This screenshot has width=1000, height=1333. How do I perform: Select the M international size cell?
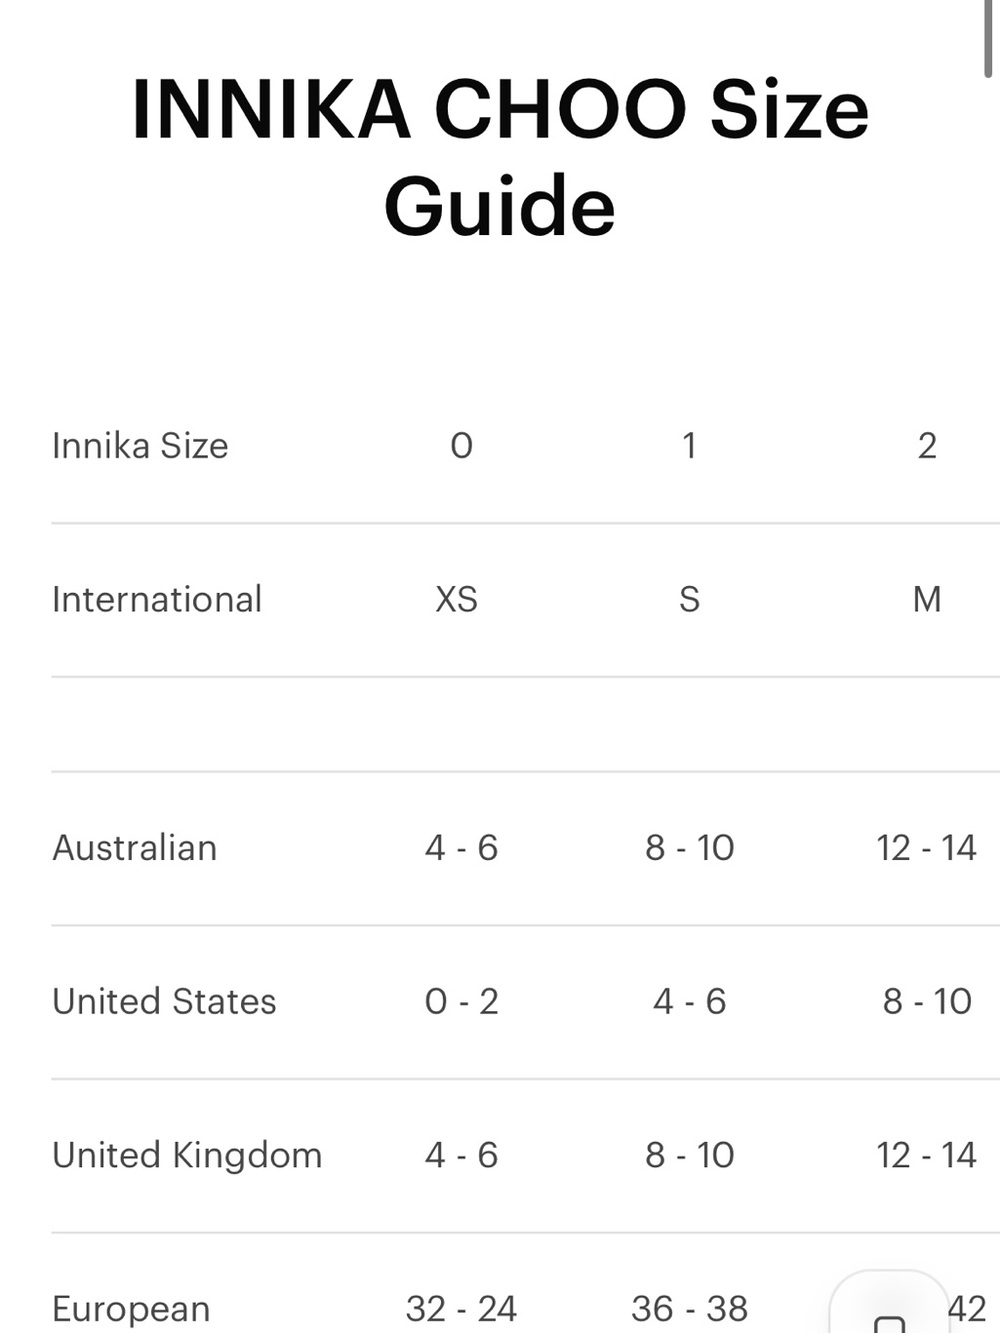927,599
